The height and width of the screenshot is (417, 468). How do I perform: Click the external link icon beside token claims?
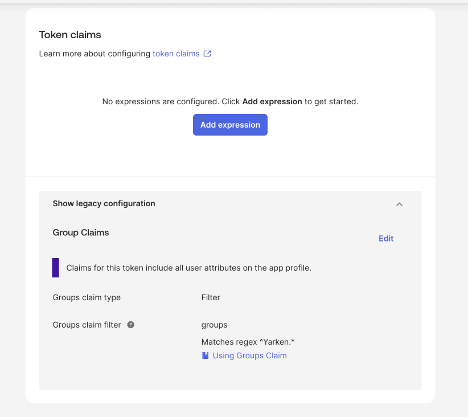tap(207, 54)
